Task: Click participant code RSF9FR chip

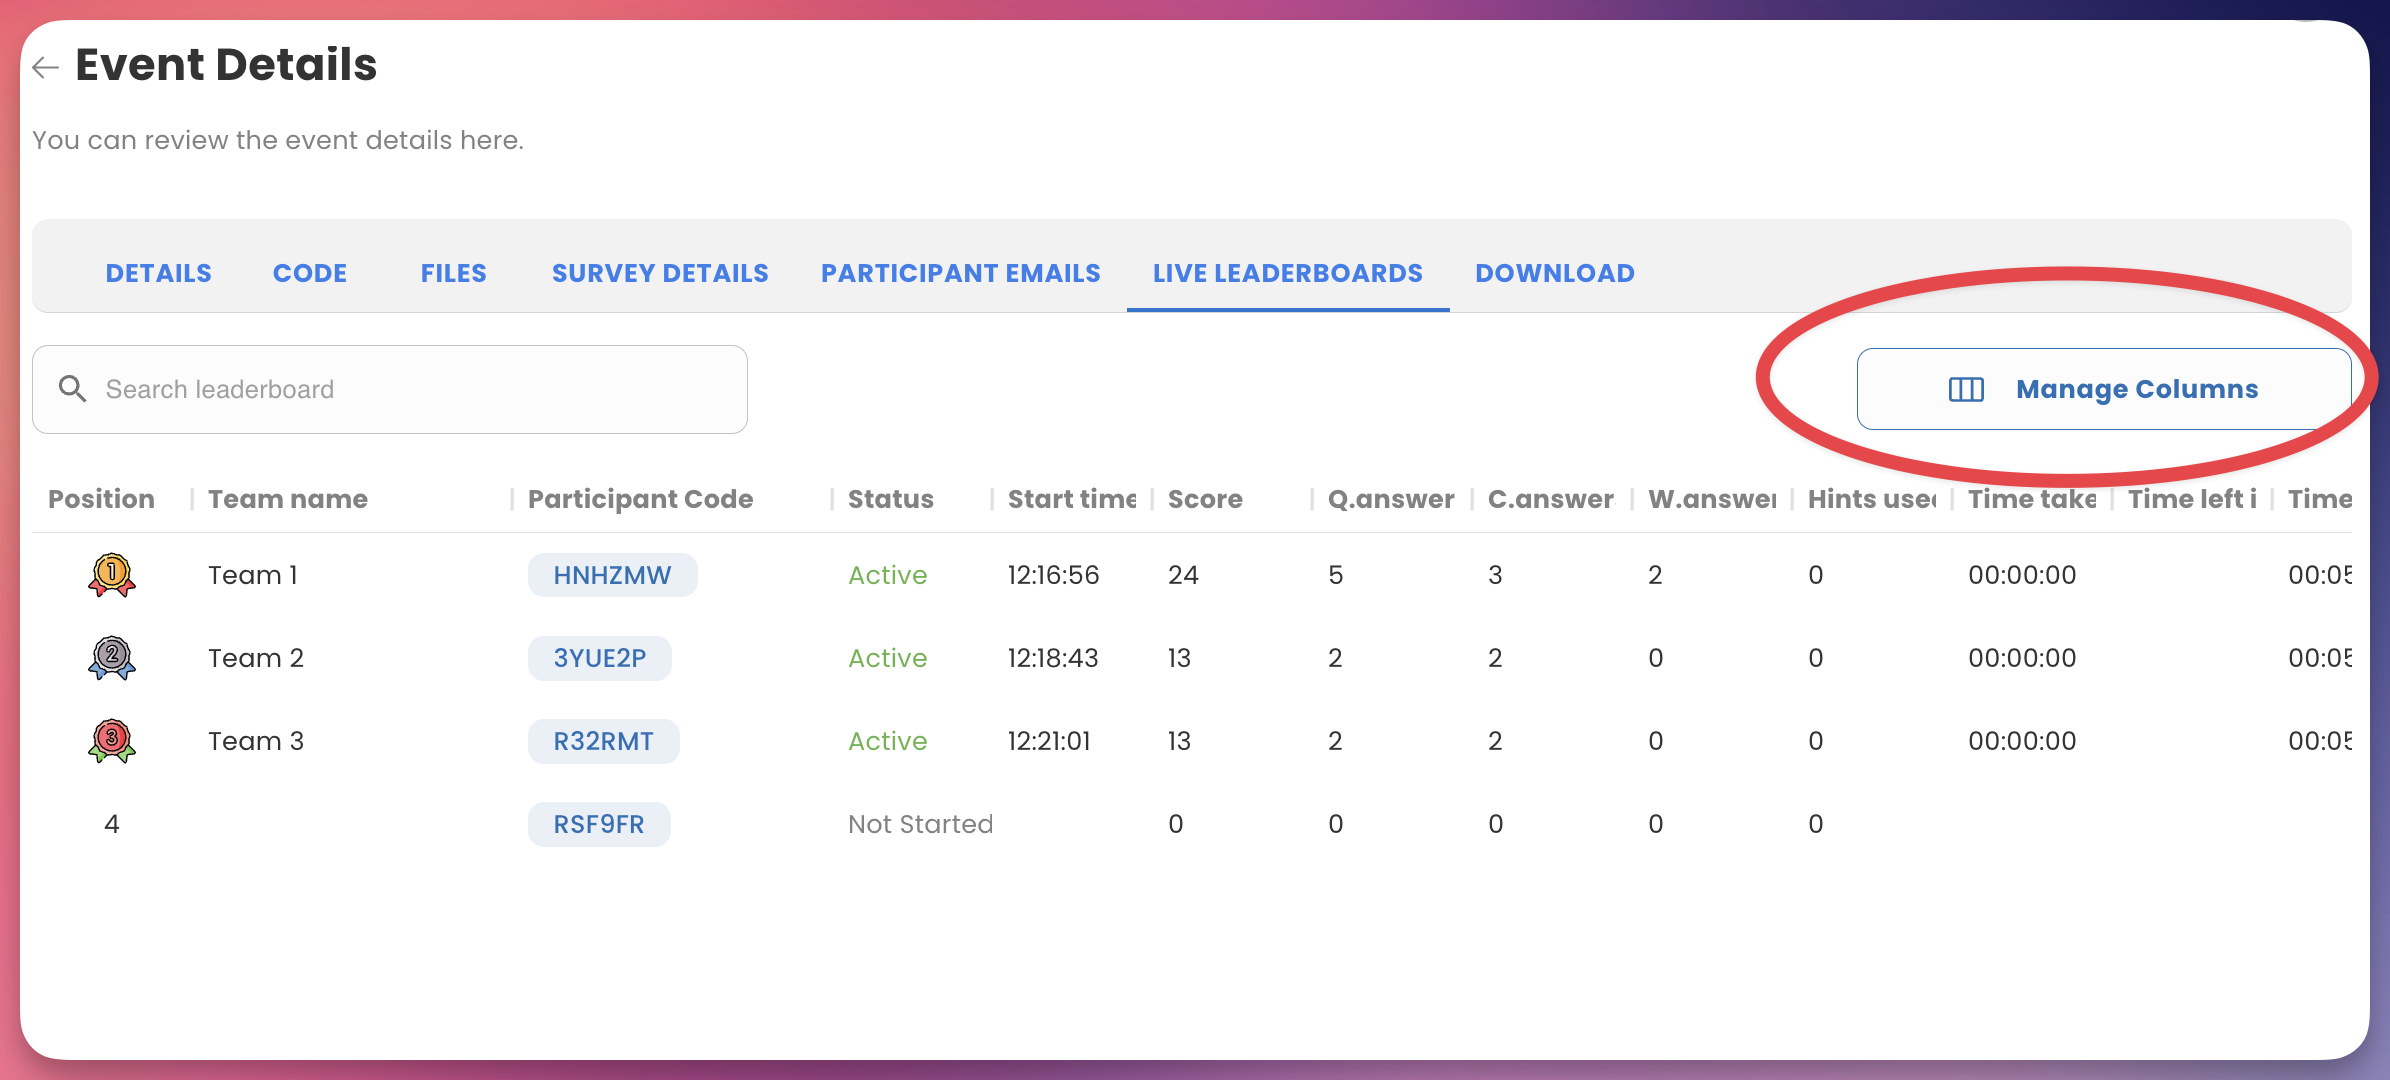Action: (x=599, y=824)
